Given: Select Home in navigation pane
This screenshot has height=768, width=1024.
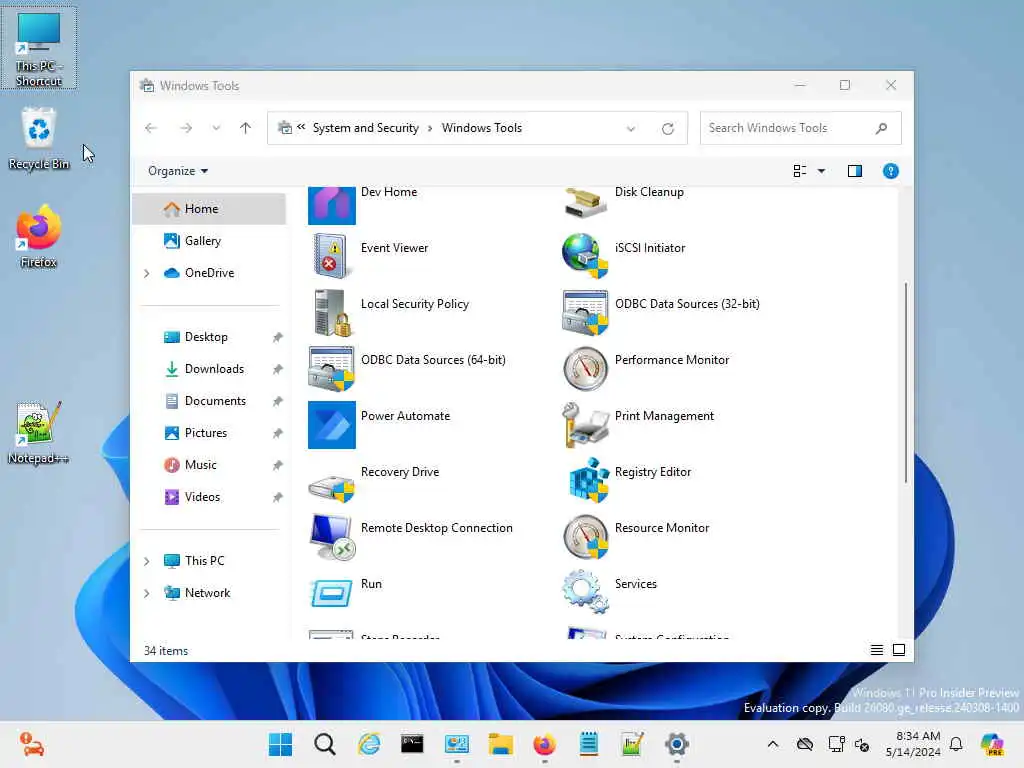Looking at the screenshot, I should click(209, 209).
